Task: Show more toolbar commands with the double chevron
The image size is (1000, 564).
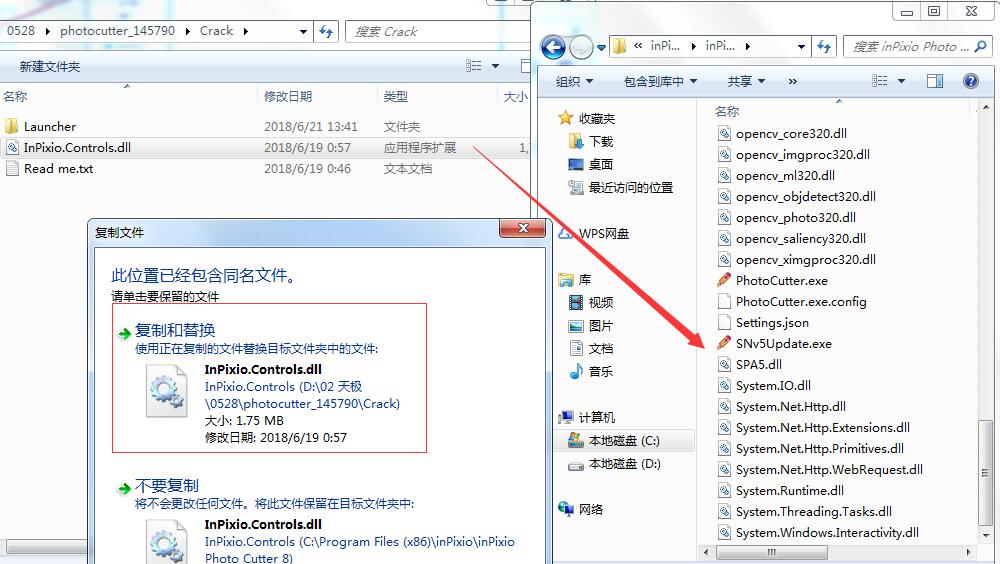Action: pyautogui.click(x=792, y=81)
